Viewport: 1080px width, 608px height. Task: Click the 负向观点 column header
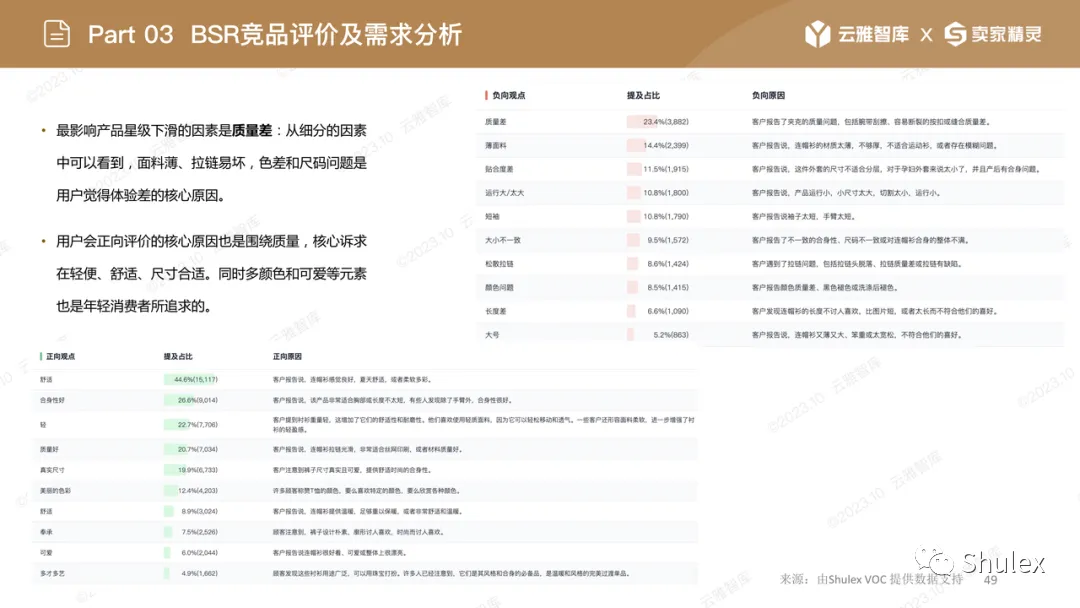(x=508, y=96)
